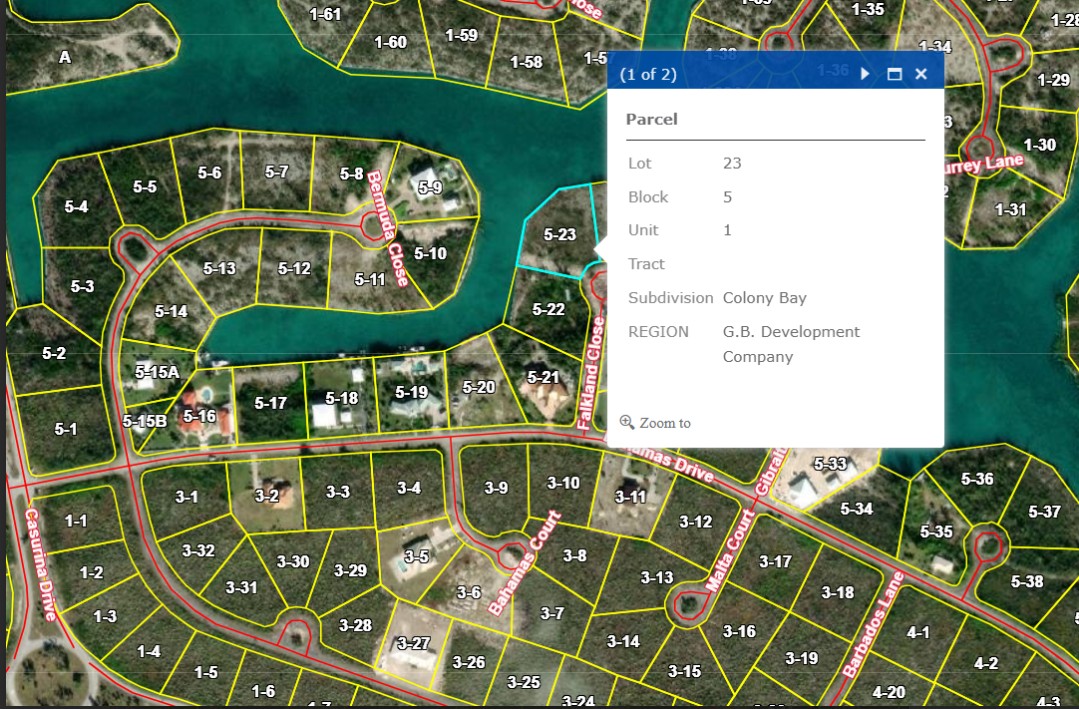1079x709 pixels.
Task: Click the Bermuda Close road label
Action: 388,229
